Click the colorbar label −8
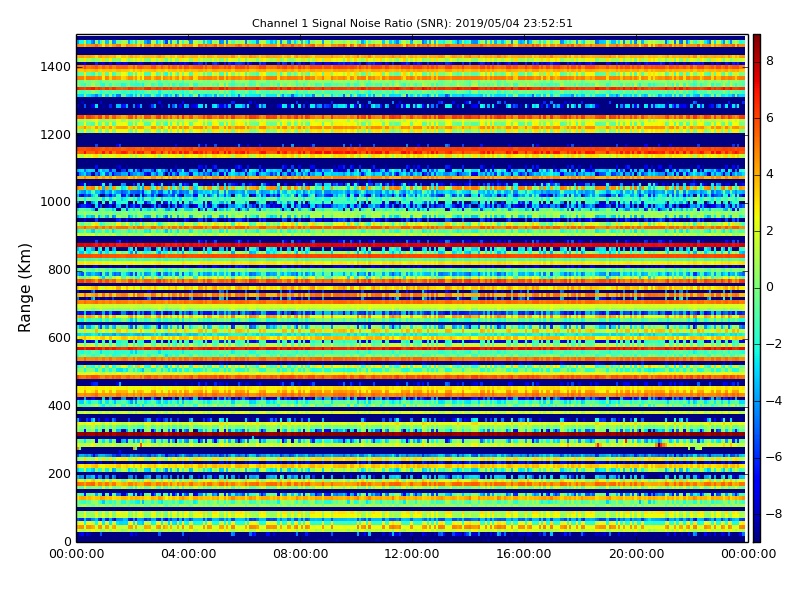 click(774, 514)
